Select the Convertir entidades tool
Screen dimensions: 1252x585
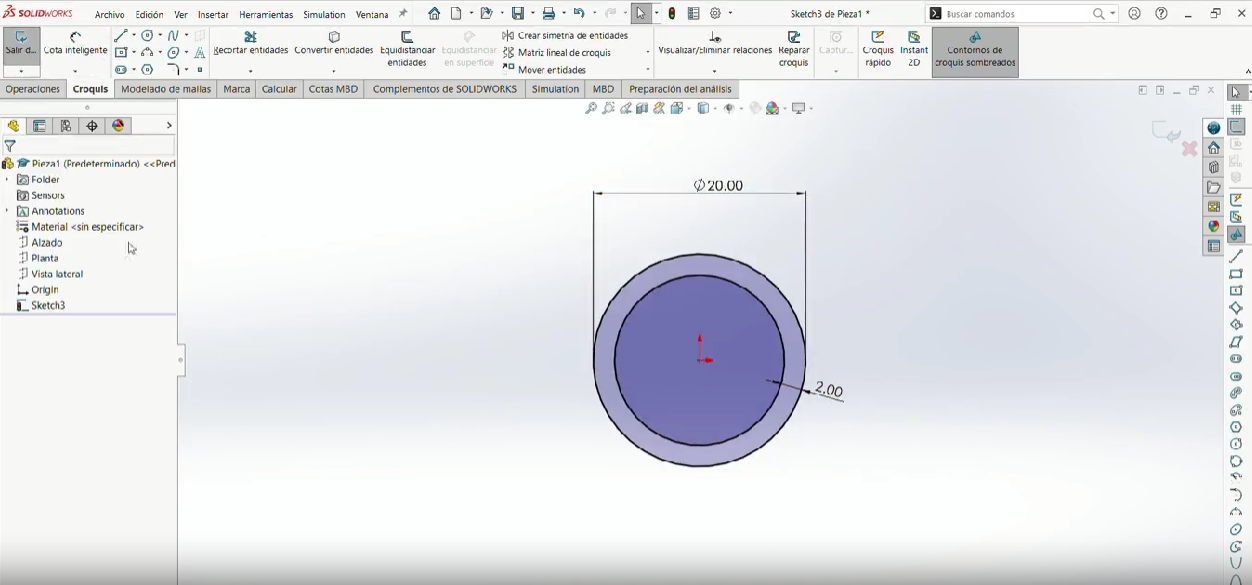coord(334,43)
